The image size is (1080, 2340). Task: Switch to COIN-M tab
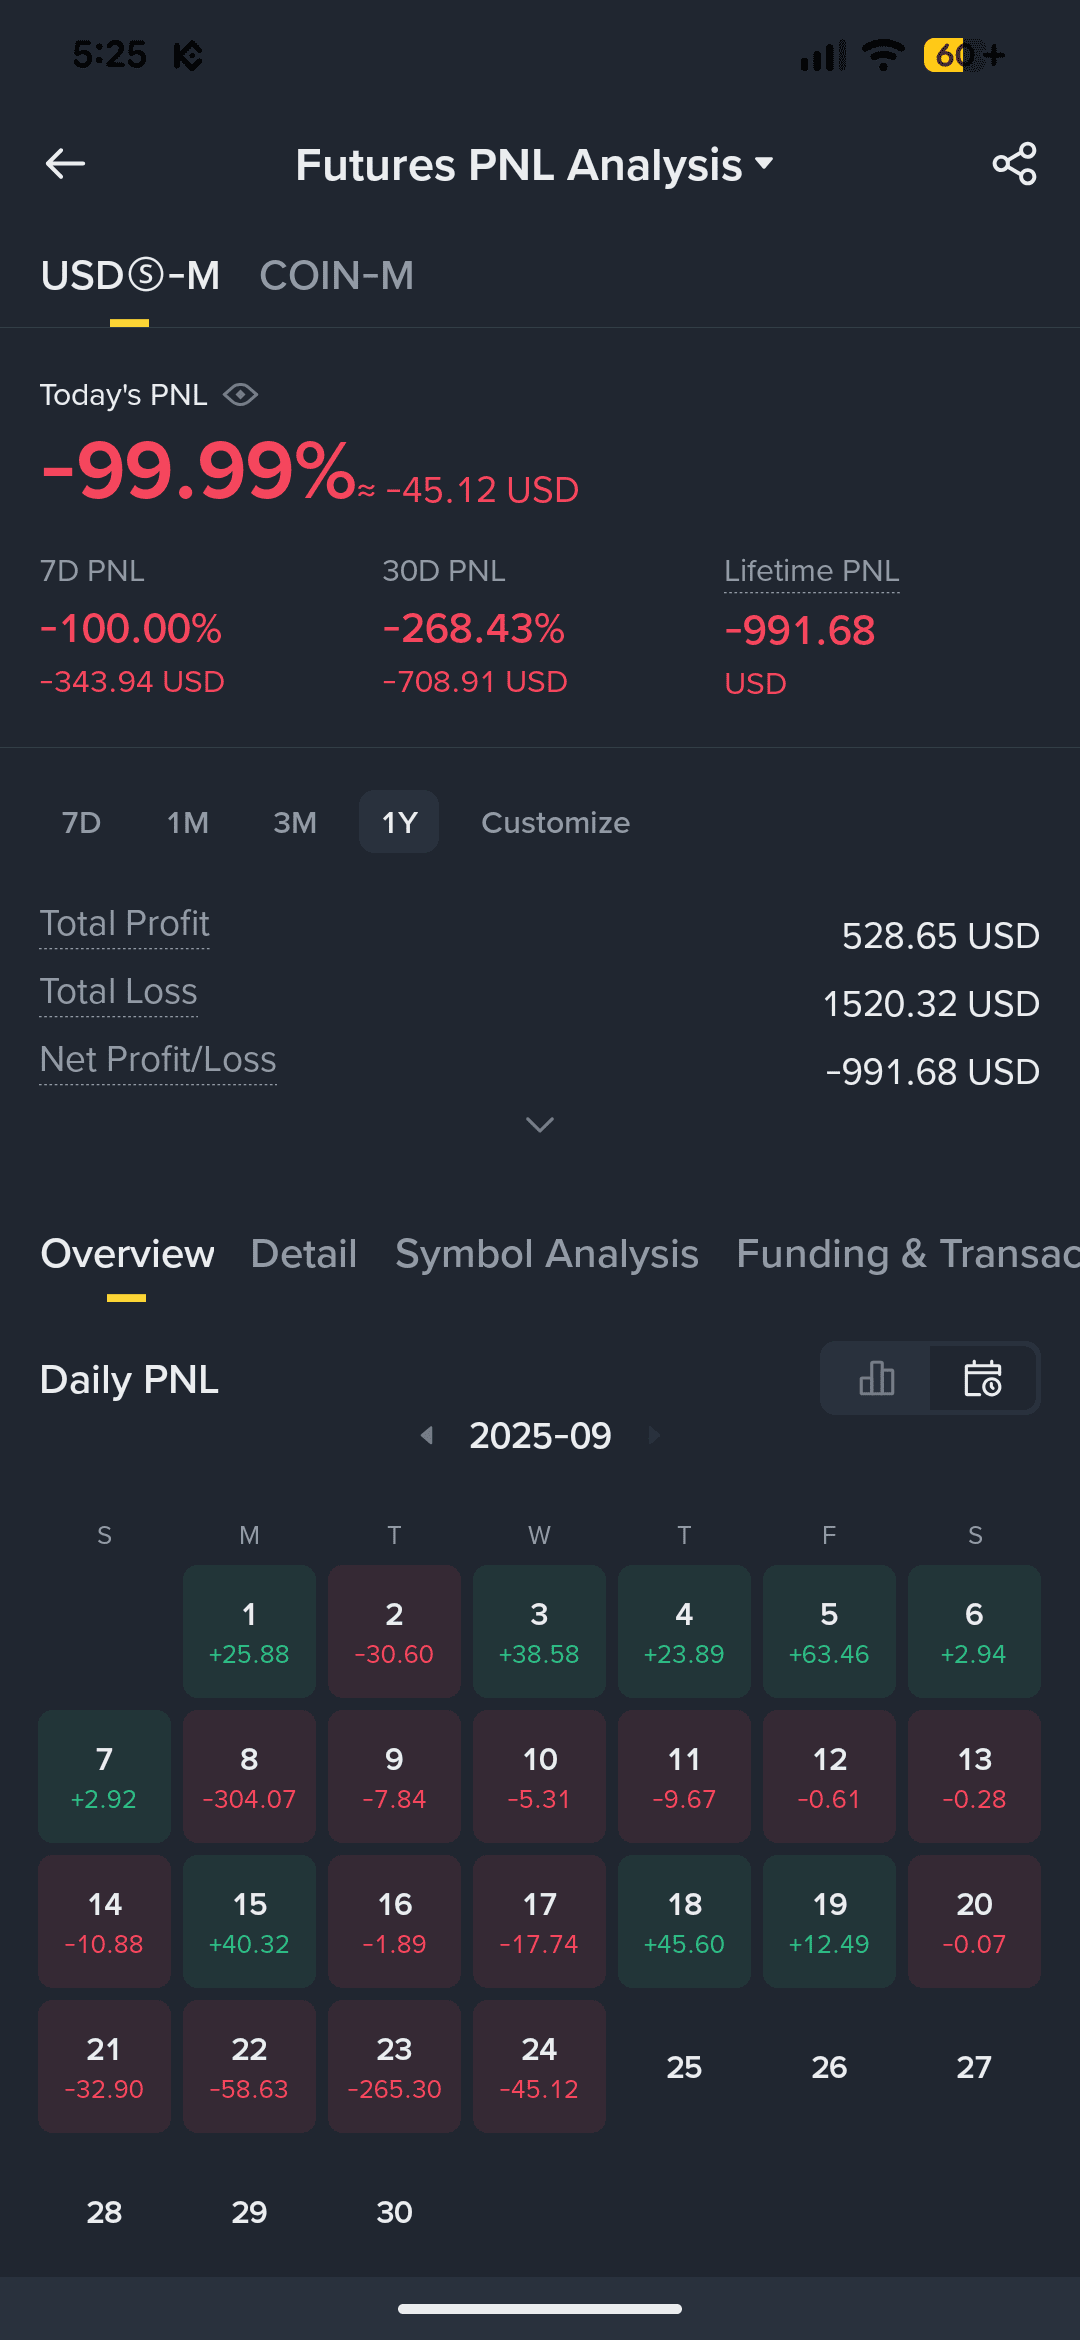(336, 276)
